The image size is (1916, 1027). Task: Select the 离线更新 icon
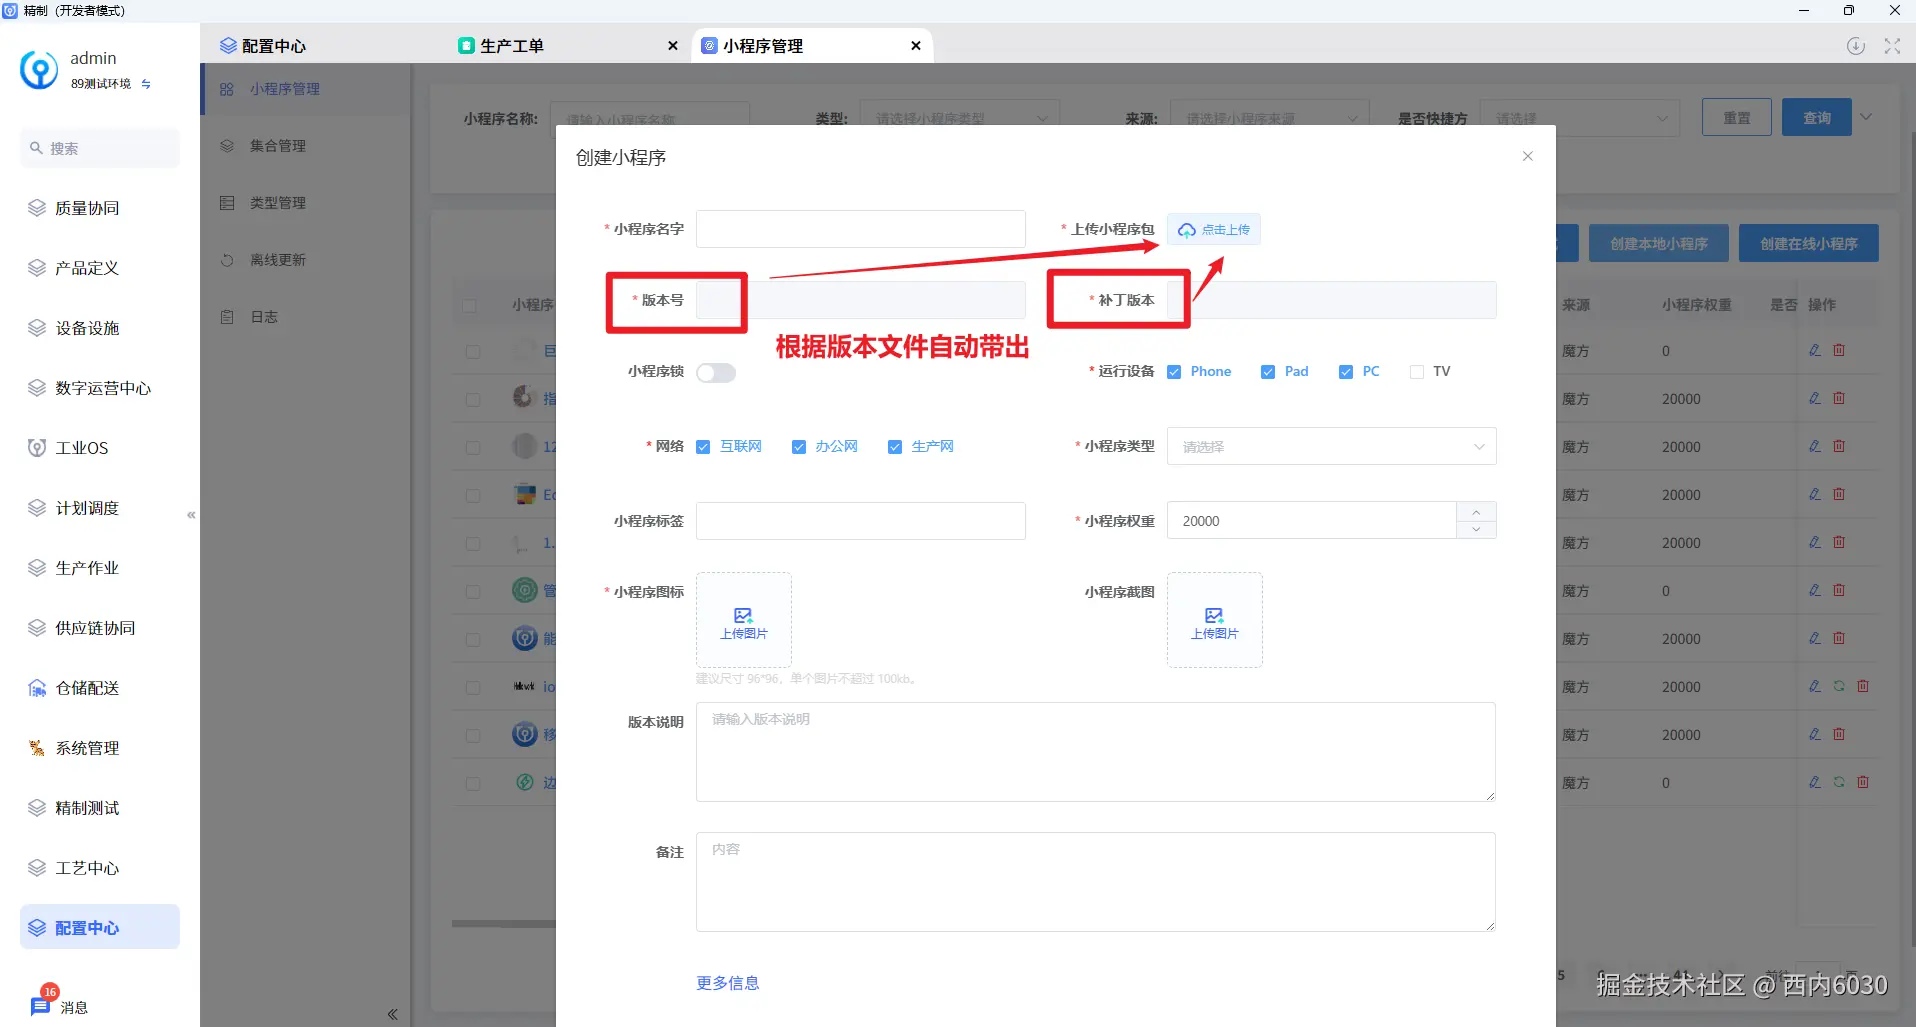227,259
